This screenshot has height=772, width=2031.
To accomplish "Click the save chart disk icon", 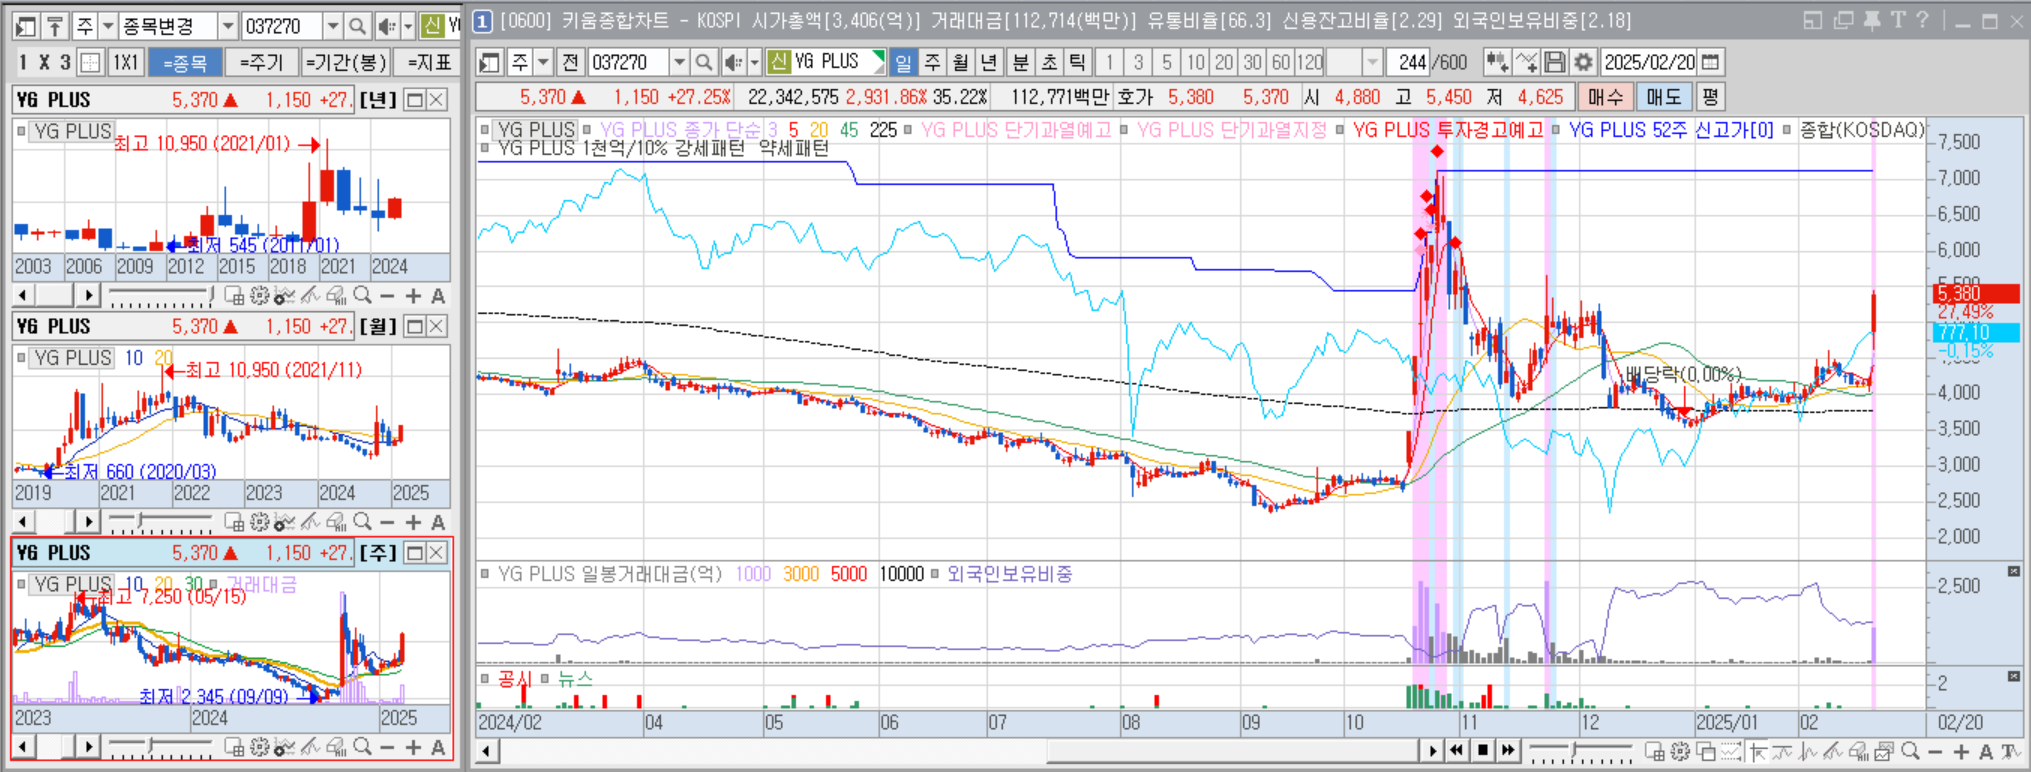I will click(x=1554, y=62).
